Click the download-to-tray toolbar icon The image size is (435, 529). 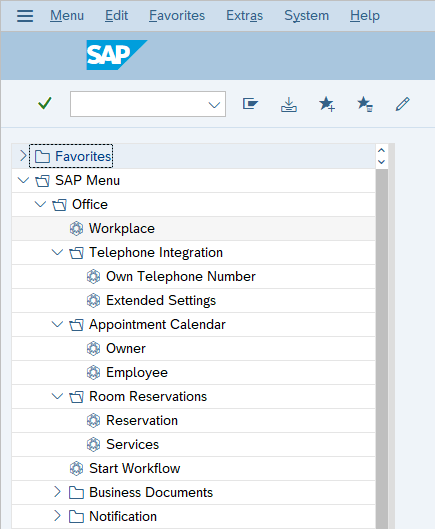click(x=289, y=104)
